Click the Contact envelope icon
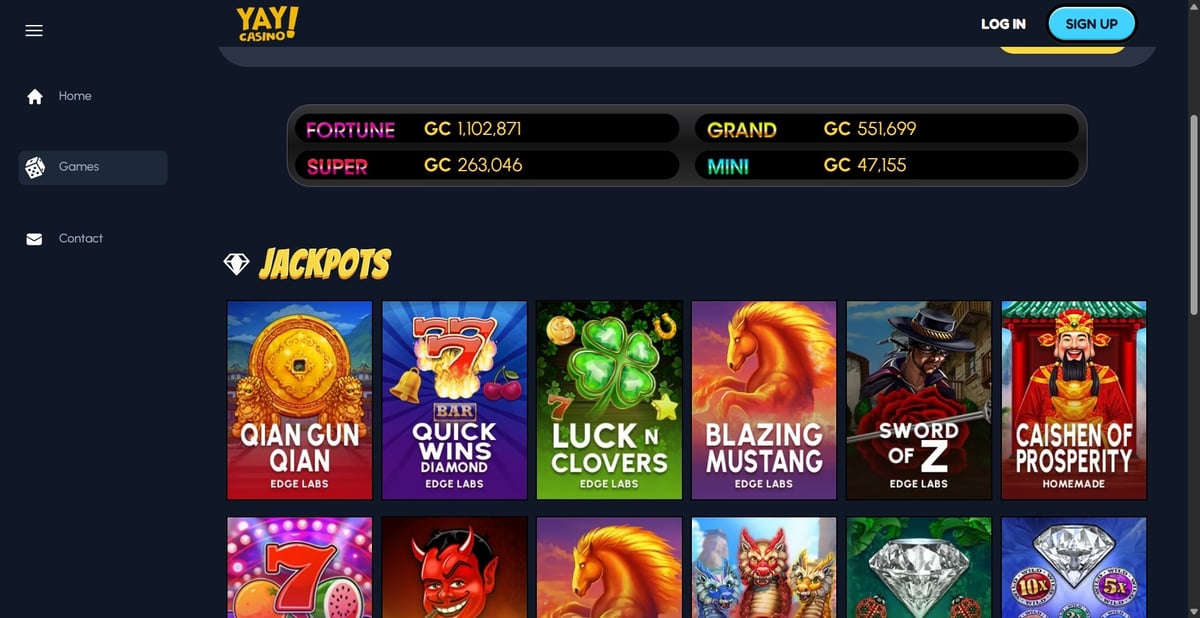 click(35, 239)
